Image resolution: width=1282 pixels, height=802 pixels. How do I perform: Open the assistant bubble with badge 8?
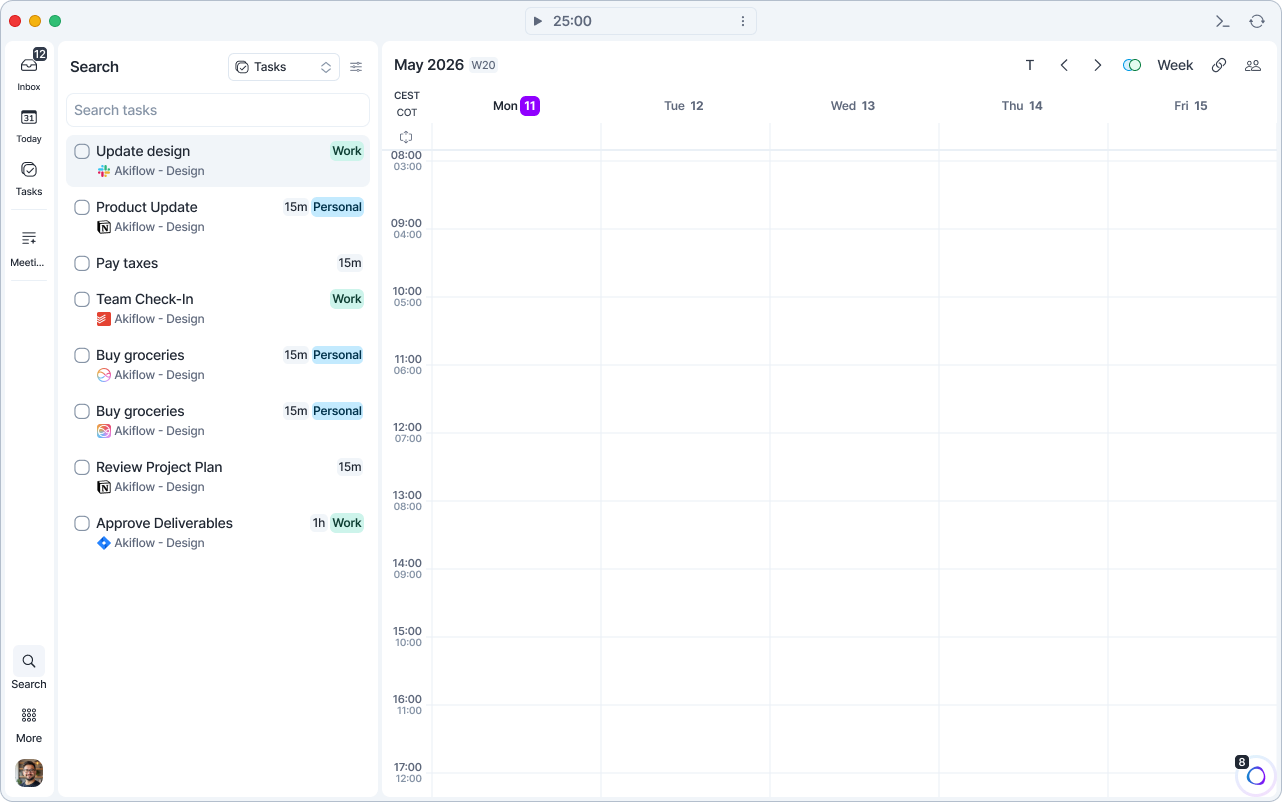pyautogui.click(x=1256, y=776)
